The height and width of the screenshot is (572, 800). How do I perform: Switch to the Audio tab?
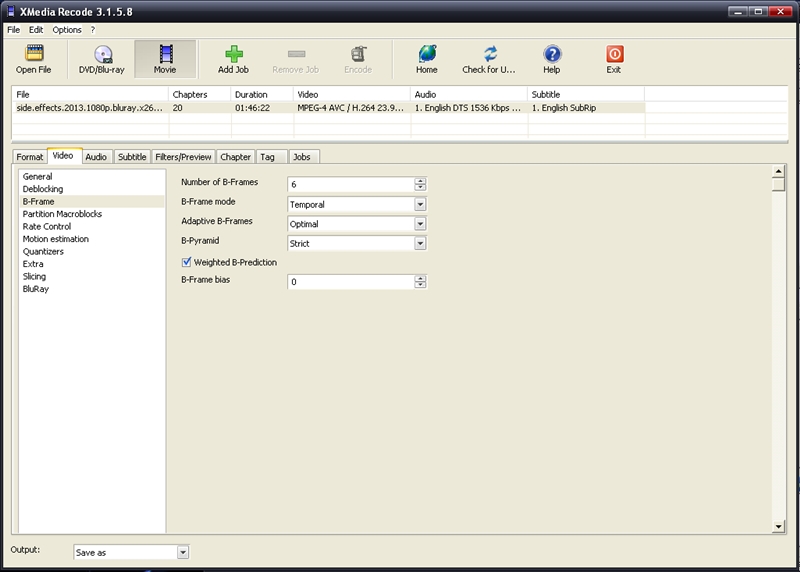[96, 157]
